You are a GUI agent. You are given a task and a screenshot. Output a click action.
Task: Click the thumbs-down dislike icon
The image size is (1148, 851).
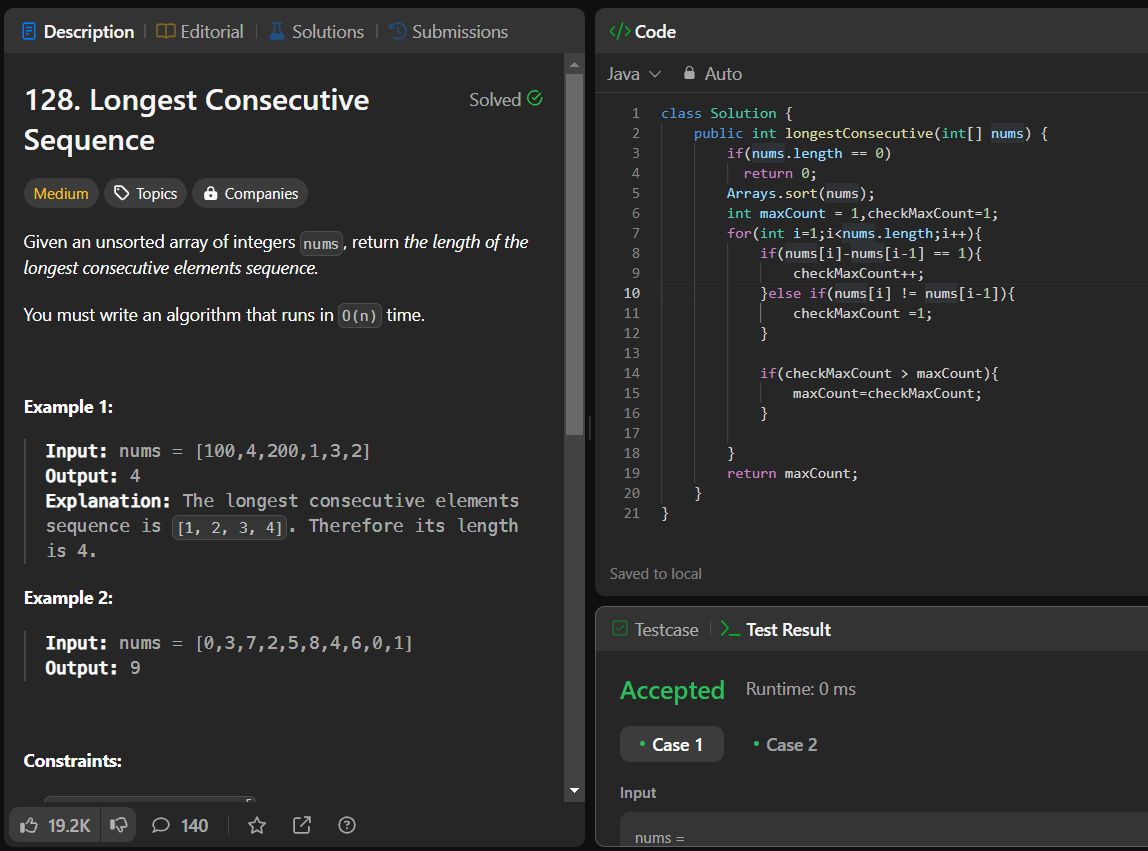click(118, 825)
